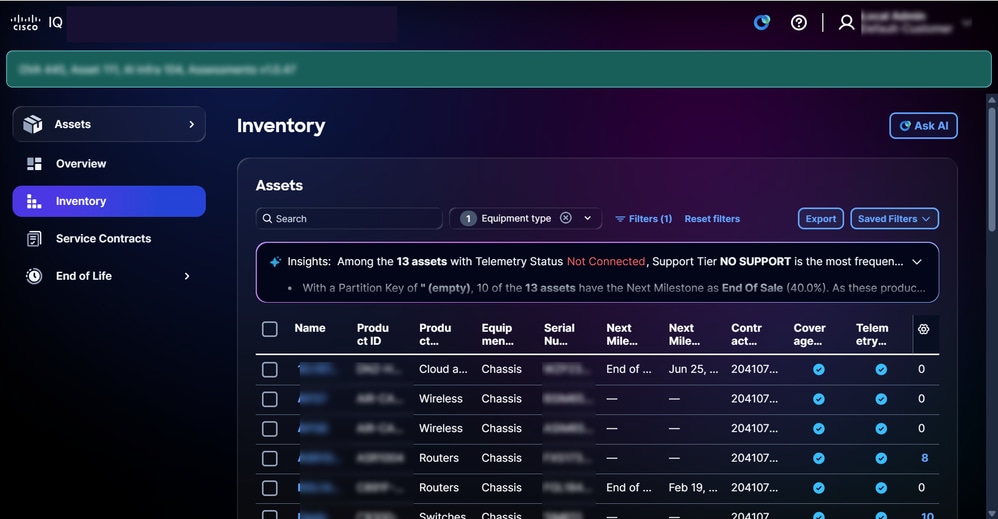Click the magnifier icon in Search box
The width and height of the screenshot is (998, 519).
tap(267, 218)
